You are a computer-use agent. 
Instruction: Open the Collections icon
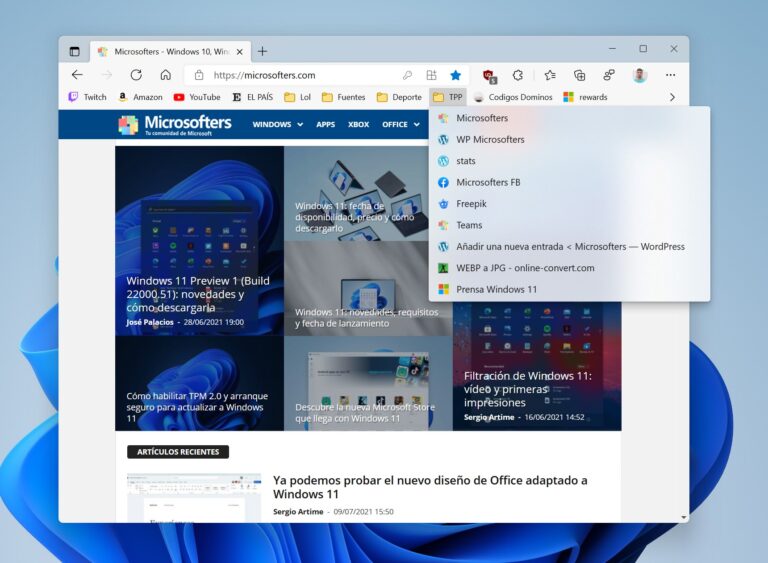(579, 75)
